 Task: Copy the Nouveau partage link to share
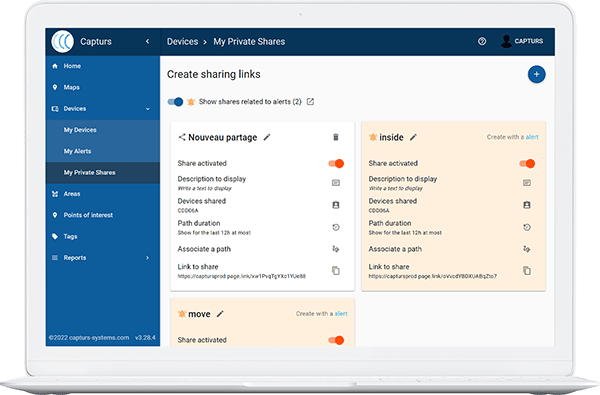click(x=336, y=271)
